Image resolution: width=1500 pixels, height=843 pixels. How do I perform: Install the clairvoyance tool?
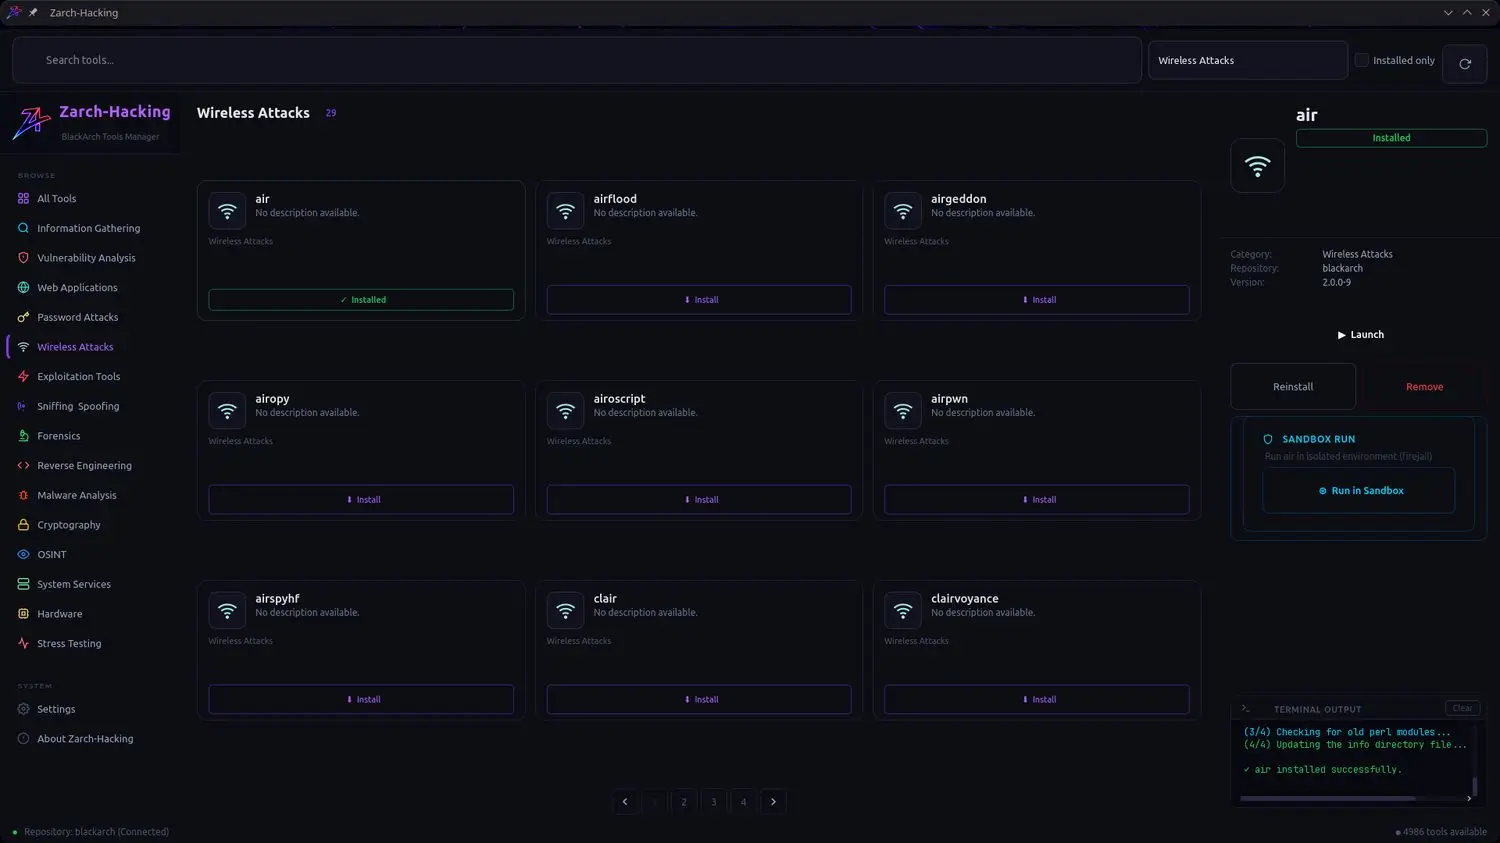tap(1037, 700)
